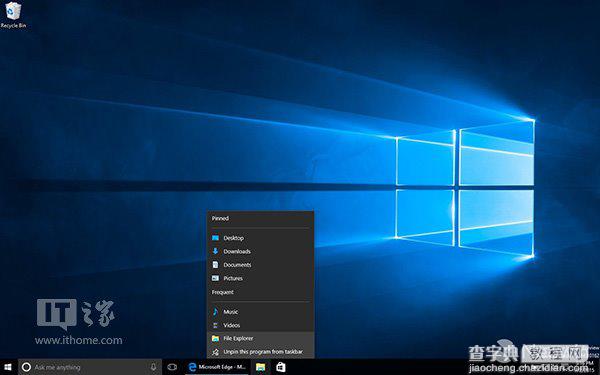This screenshot has width=600, height=375.
Task: Click the Documents page icon in jump list
Action: coord(215,265)
